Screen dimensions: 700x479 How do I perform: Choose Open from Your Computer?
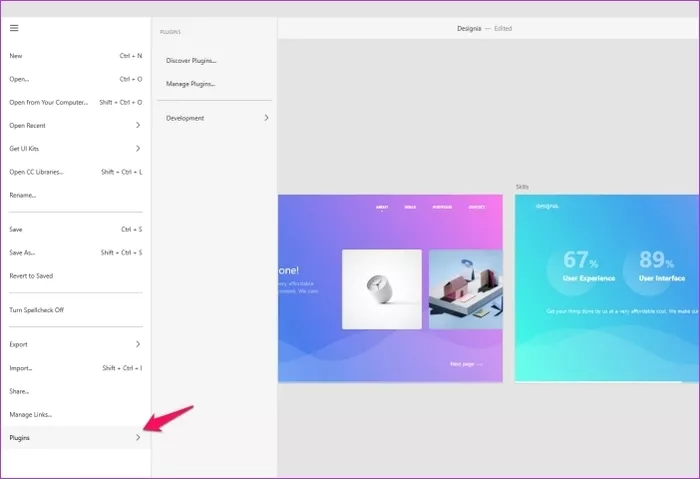click(48, 102)
